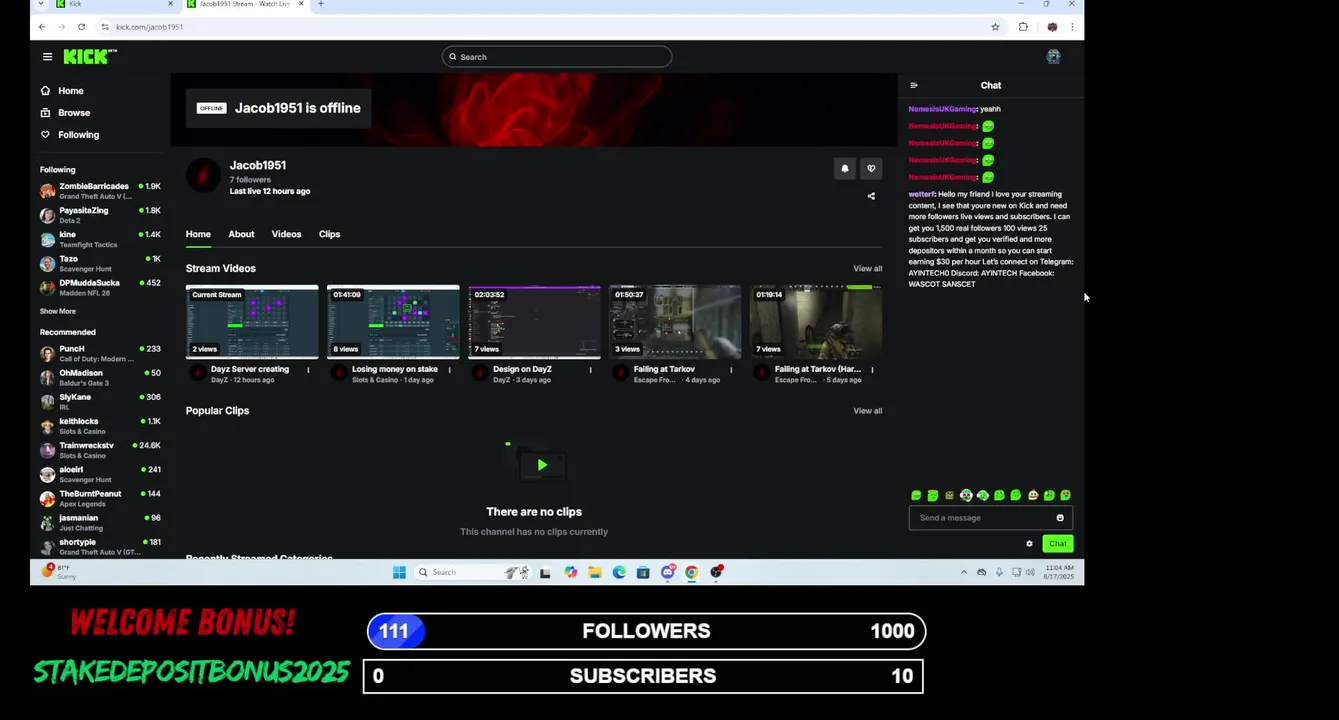Click the Kick search field

(x=557, y=57)
